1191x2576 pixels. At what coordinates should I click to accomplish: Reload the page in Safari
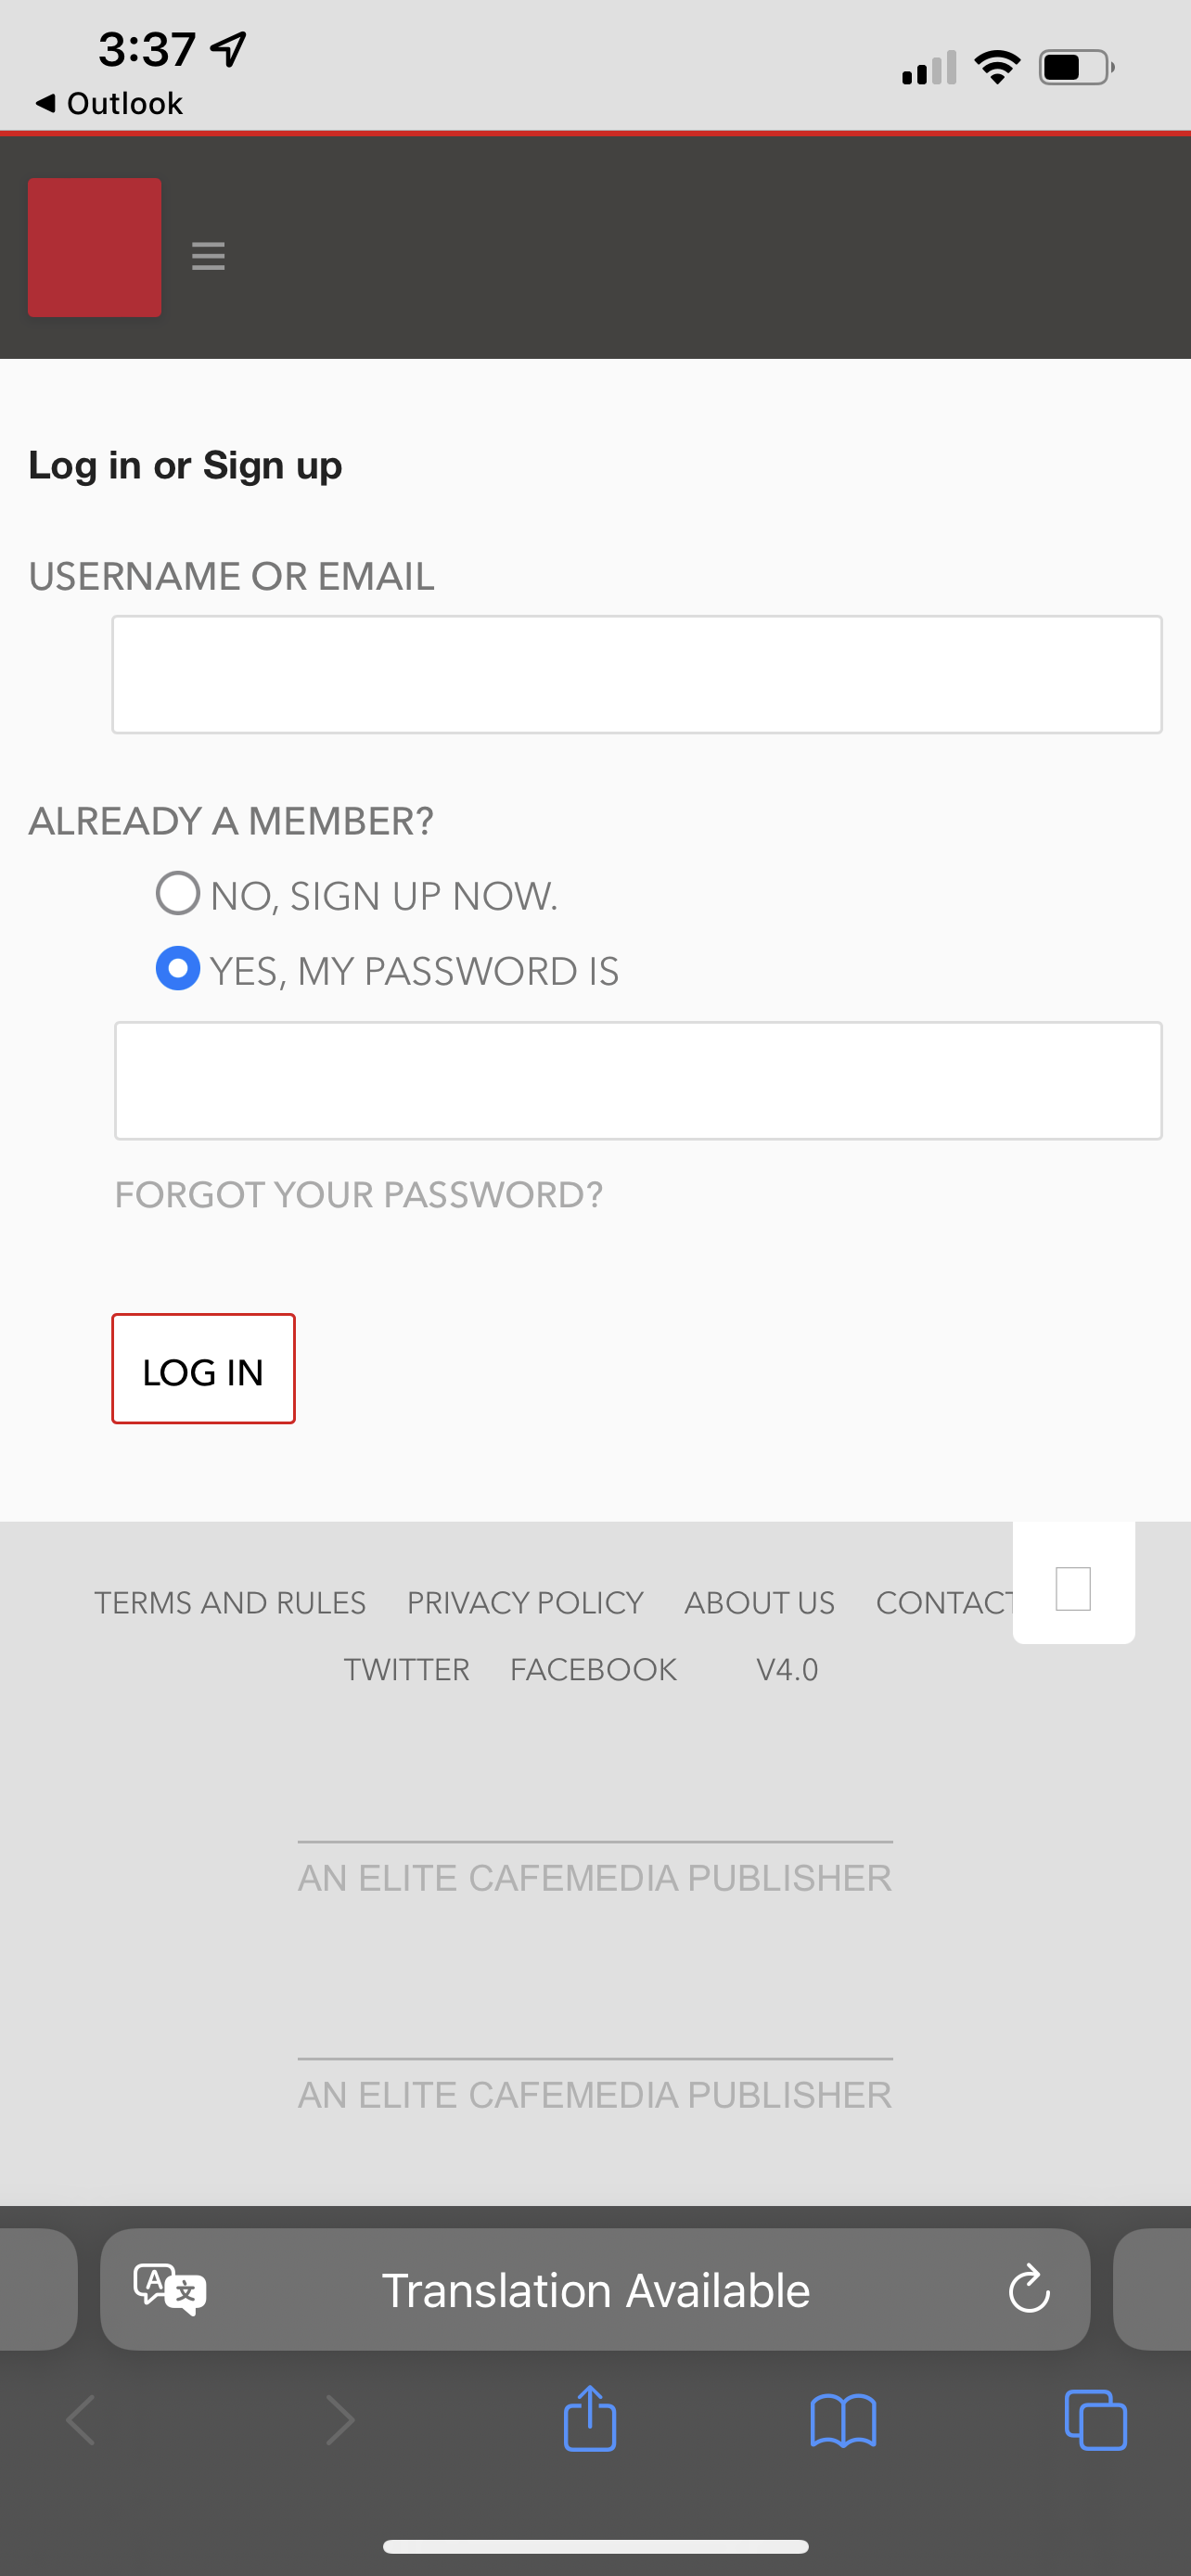pyautogui.click(x=1028, y=2289)
